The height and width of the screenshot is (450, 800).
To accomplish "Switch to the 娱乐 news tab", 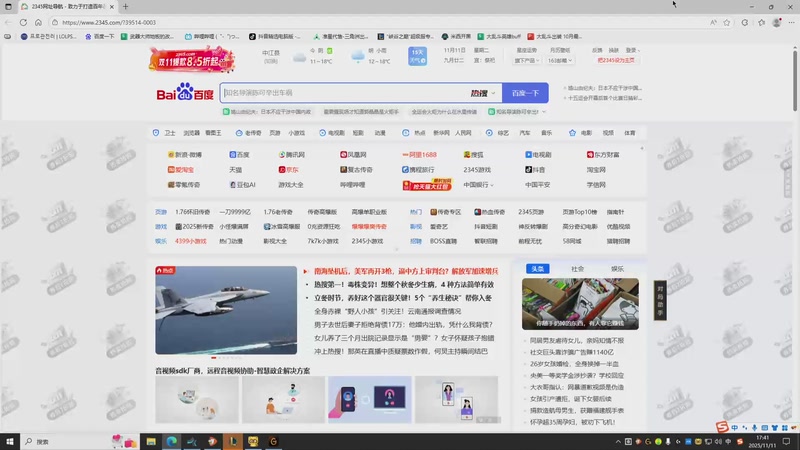I will 617,268.
